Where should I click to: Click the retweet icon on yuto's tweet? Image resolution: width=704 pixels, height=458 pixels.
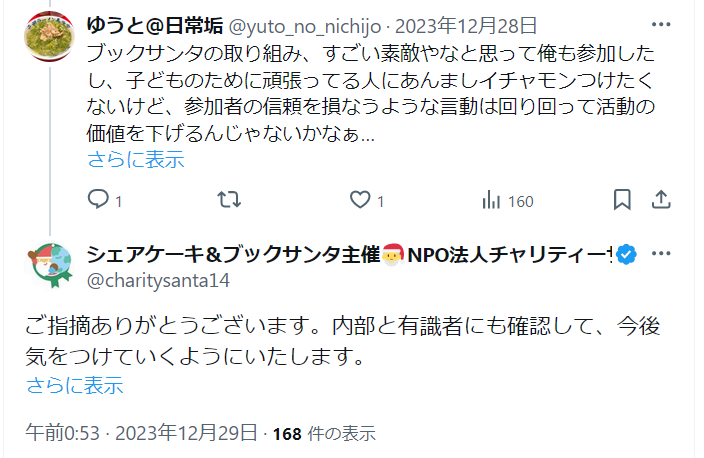pos(229,199)
